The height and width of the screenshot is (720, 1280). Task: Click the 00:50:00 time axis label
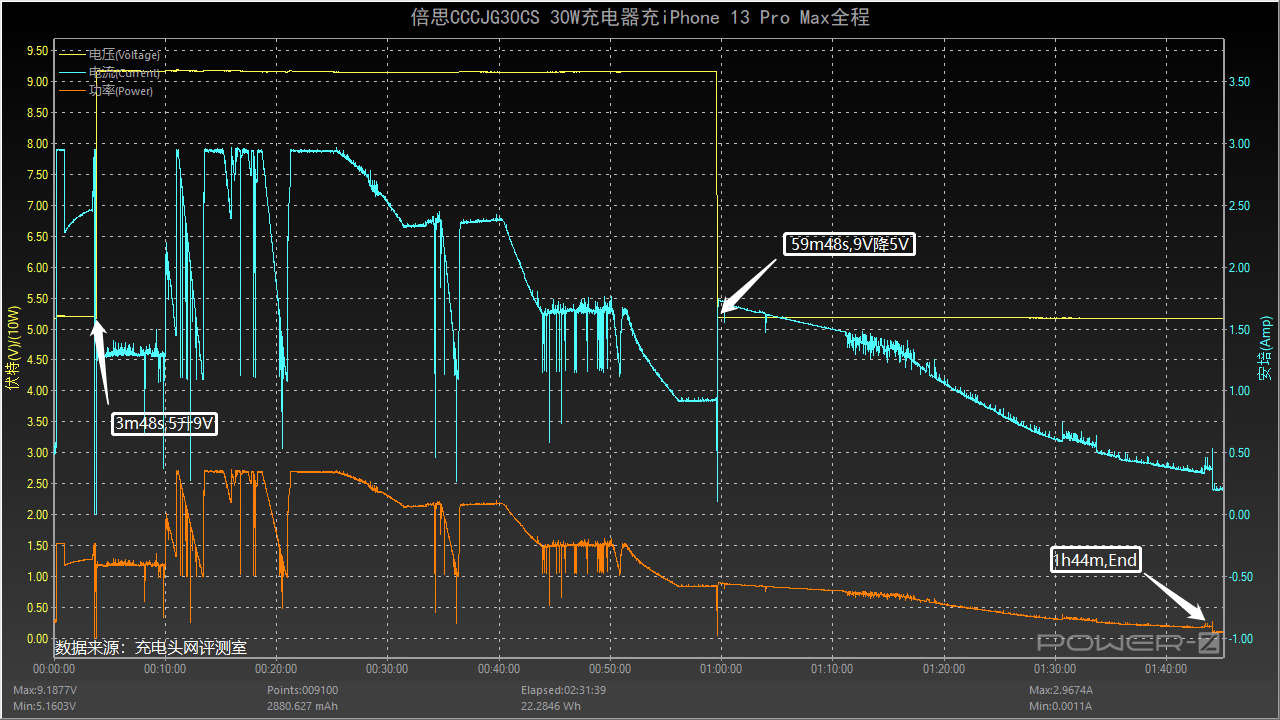pyautogui.click(x=610, y=668)
